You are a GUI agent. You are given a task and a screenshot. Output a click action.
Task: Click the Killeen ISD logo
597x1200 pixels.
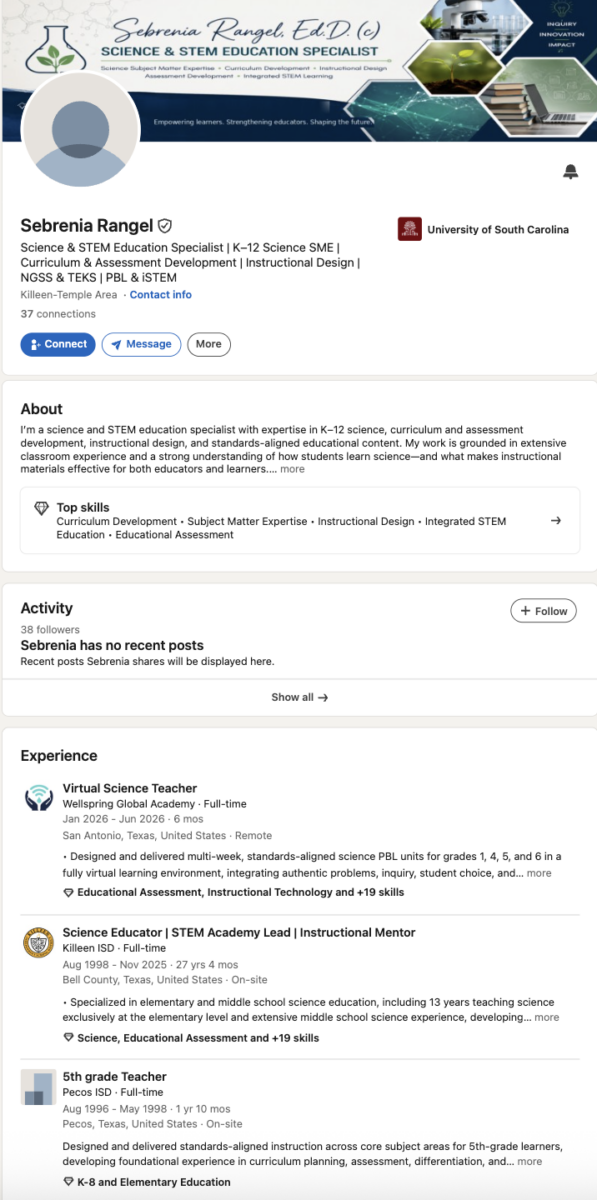38,942
